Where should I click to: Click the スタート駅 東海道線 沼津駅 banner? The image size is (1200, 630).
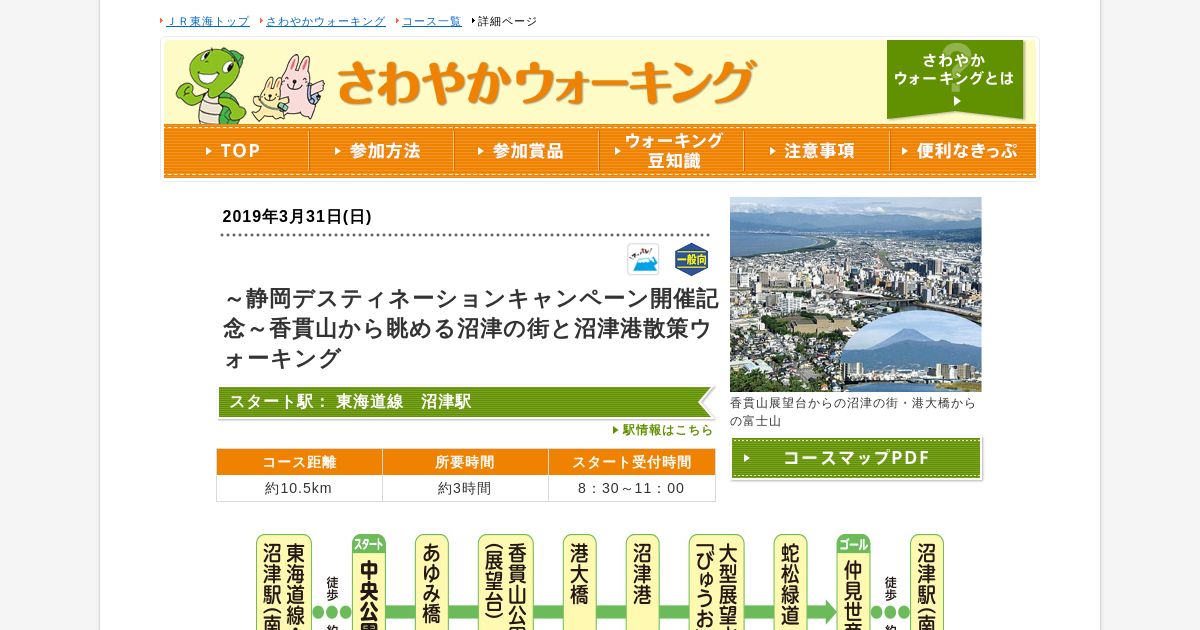[x=466, y=402]
